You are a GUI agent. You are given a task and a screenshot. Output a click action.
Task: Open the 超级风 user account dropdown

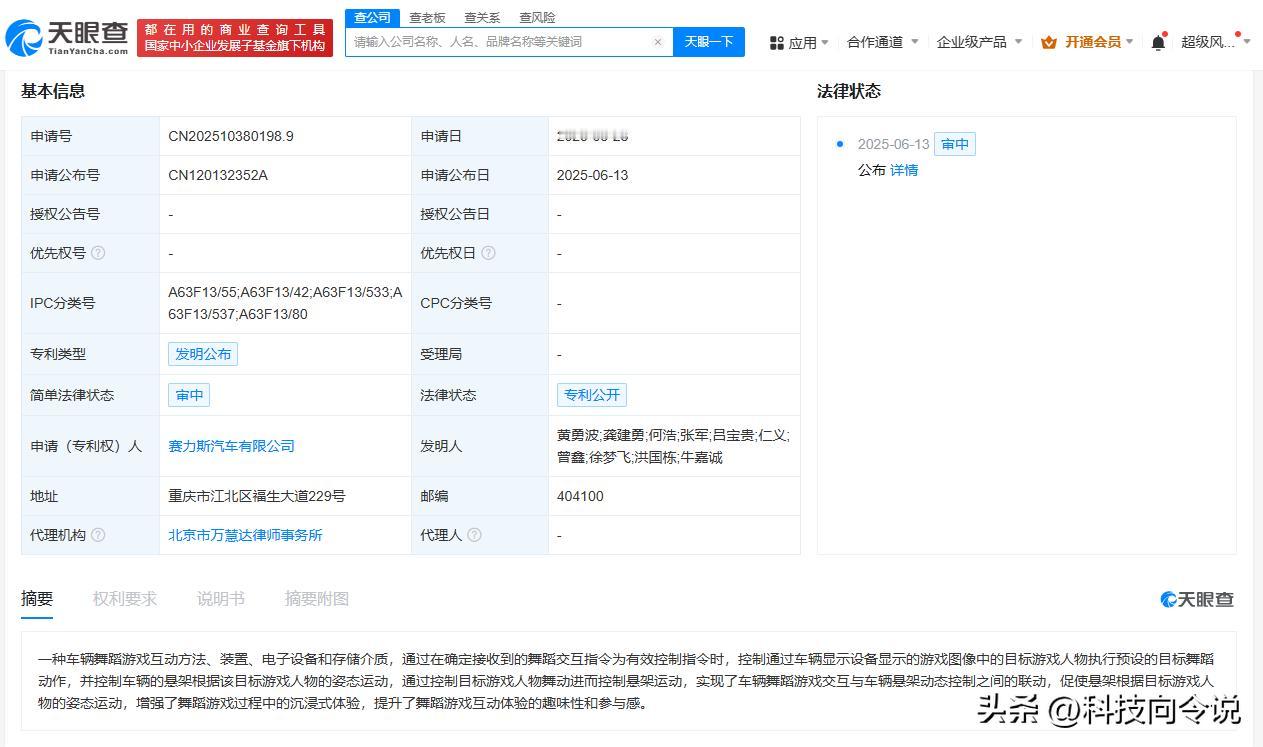point(1216,42)
